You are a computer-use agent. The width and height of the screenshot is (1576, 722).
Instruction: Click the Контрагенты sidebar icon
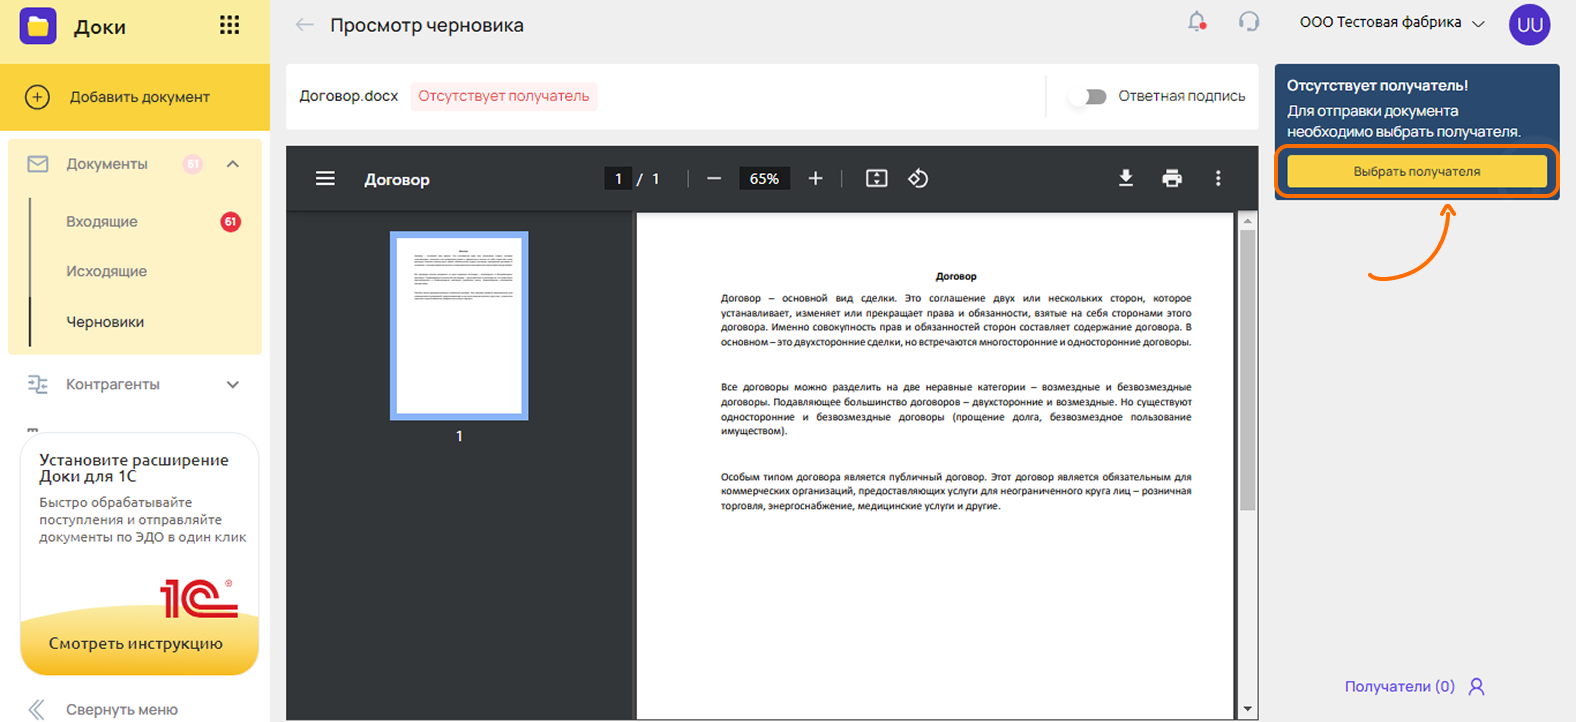coord(38,384)
